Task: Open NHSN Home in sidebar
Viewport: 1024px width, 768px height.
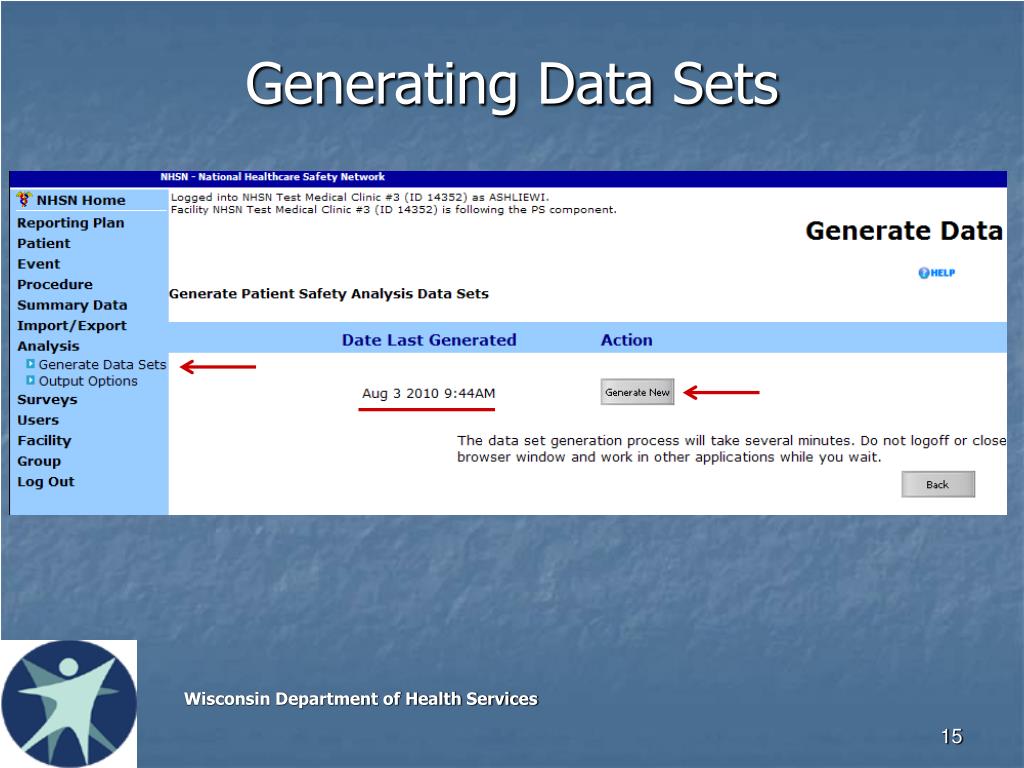Action: 80,200
